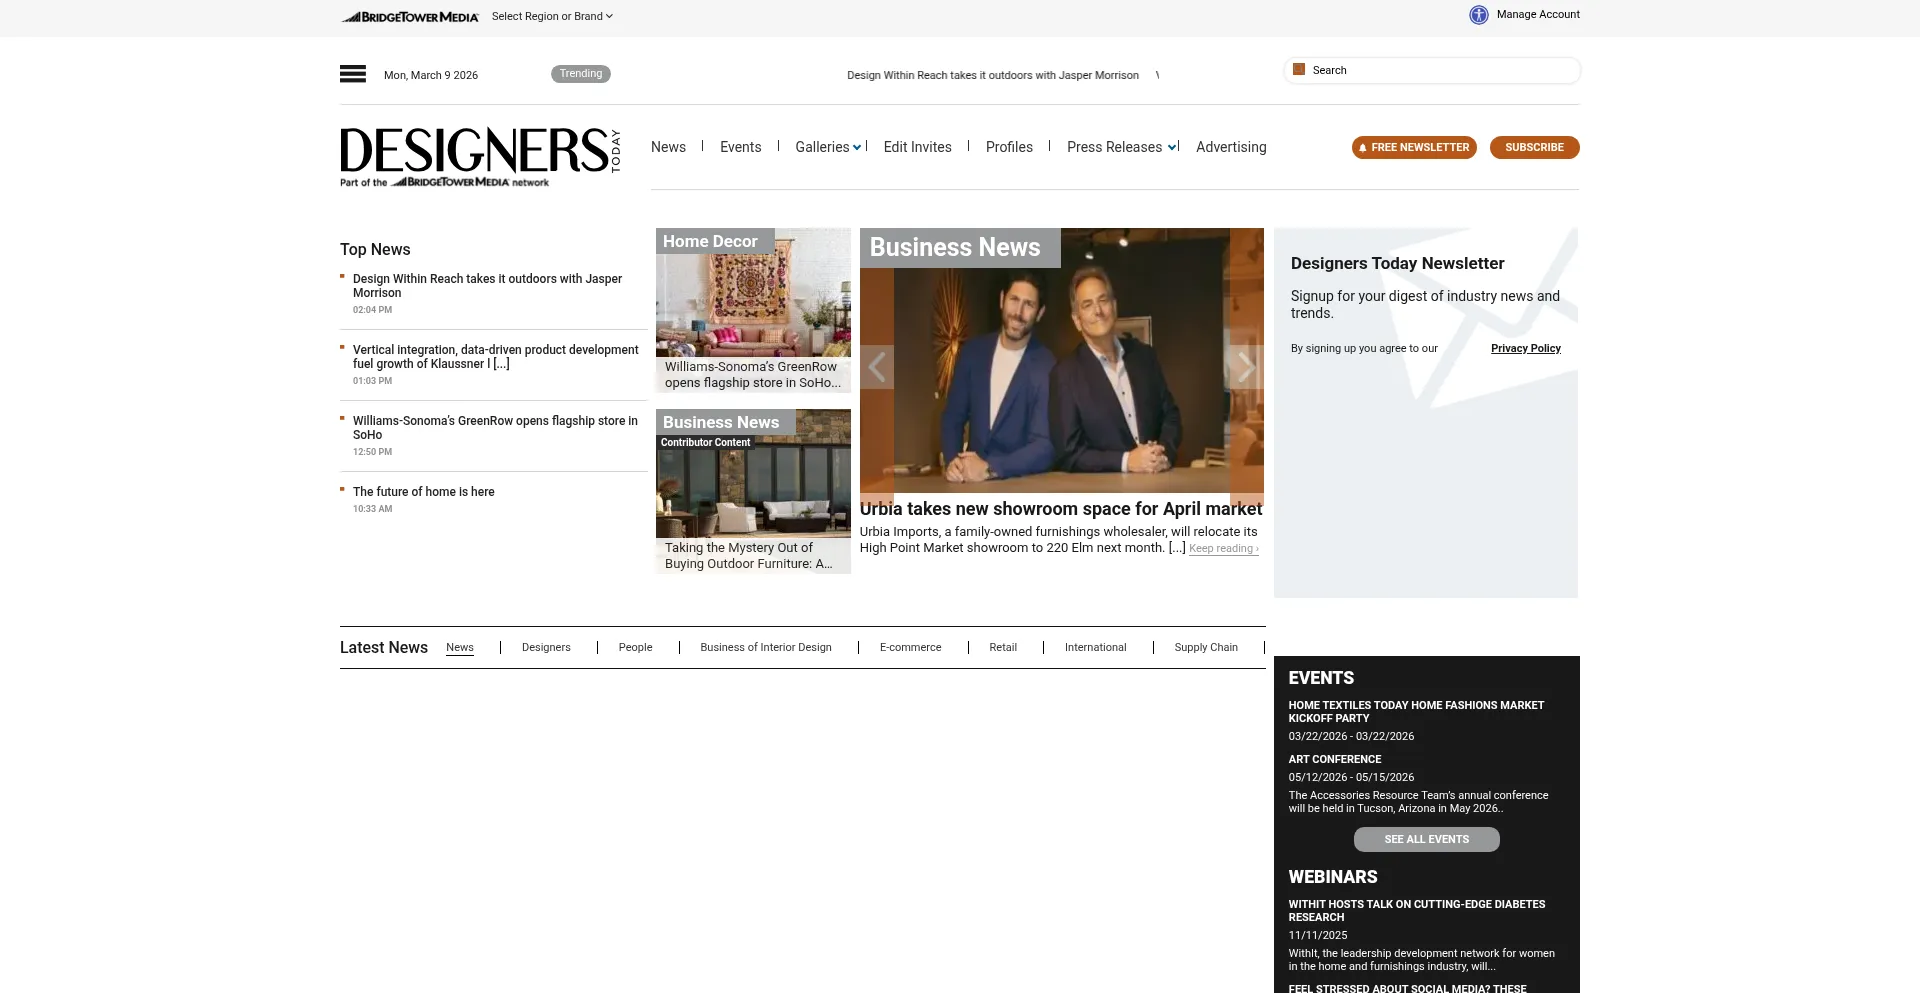The width and height of the screenshot is (1920, 993).
Task: Click the '05/12/2026 - 05/15/2026' event date
Action: click(1351, 777)
